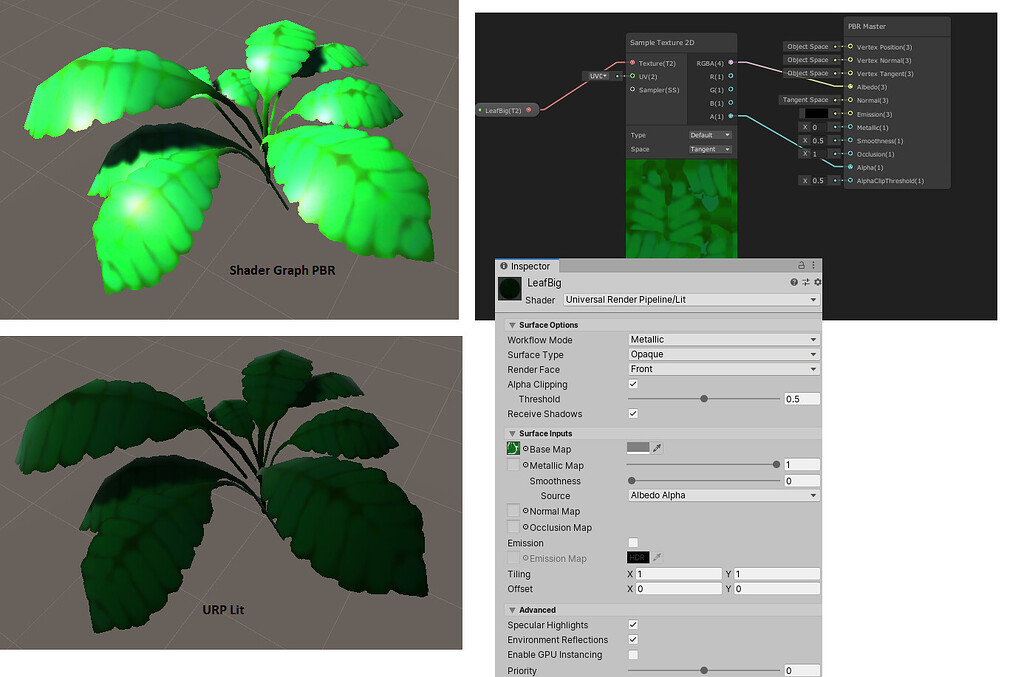Open the Workflow Mode dropdown

point(722,340)
